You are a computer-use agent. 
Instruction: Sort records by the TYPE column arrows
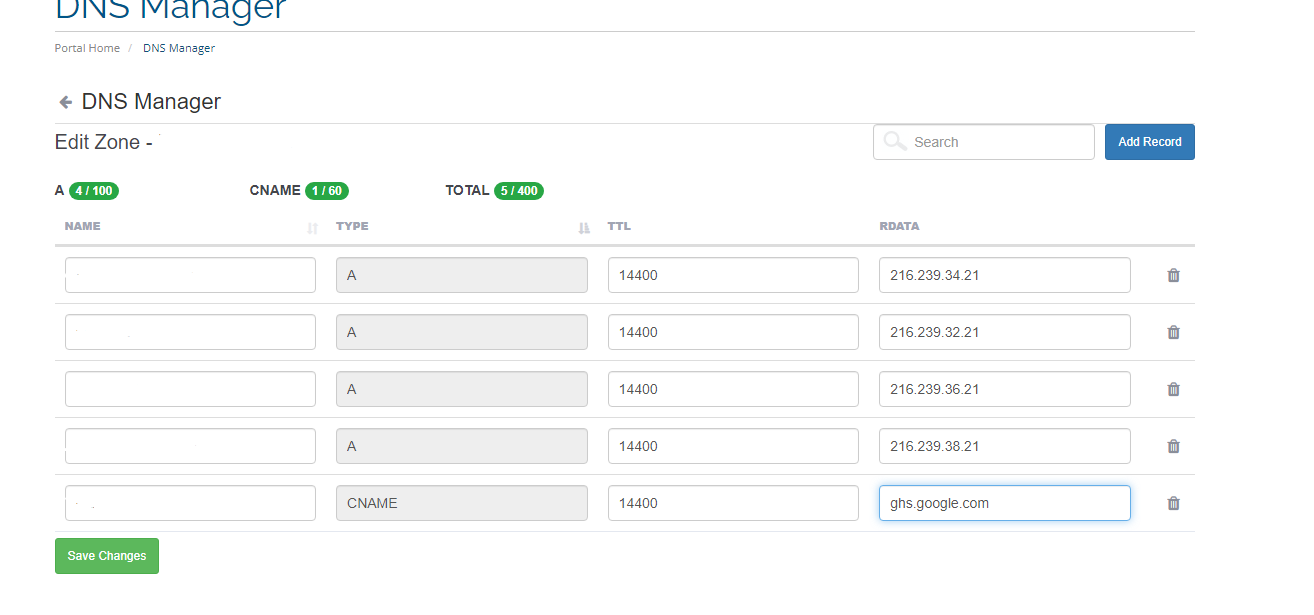584,228
